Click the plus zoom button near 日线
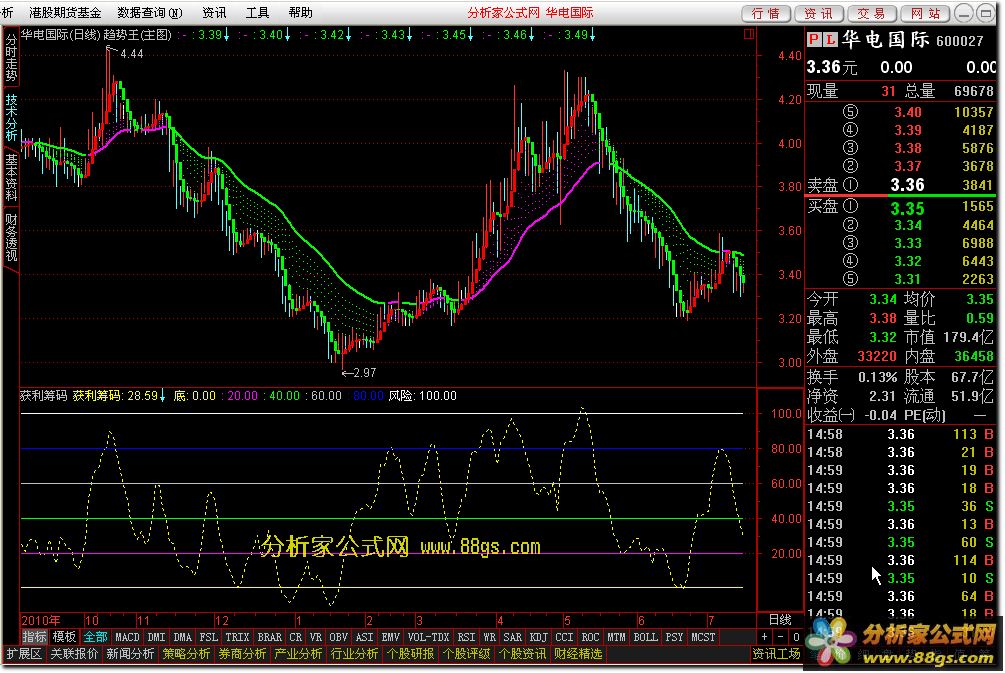This screenshot has height=673, width=1005. (x=765, y=637)
